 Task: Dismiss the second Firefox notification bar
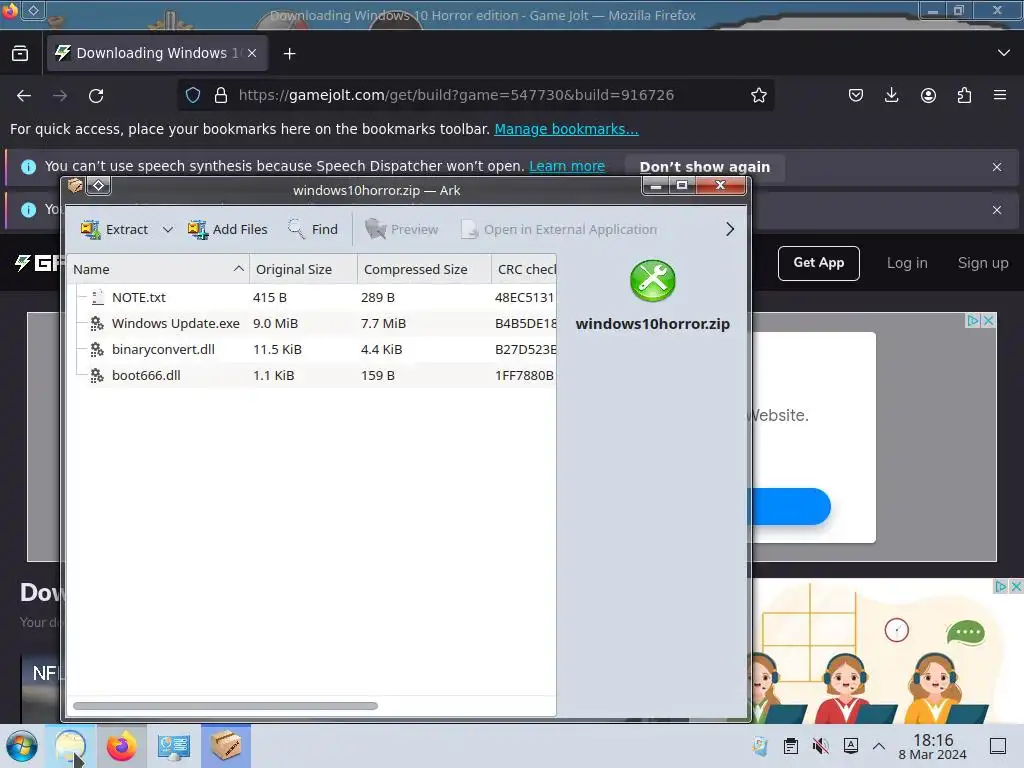(997, 210)
